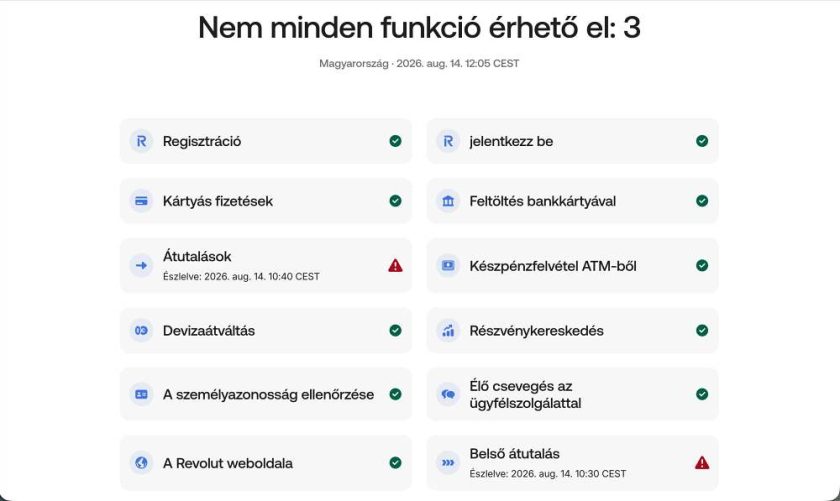Click the Magyarország date and time line
The image size is (840, 501).
click(x=419, y=63)
